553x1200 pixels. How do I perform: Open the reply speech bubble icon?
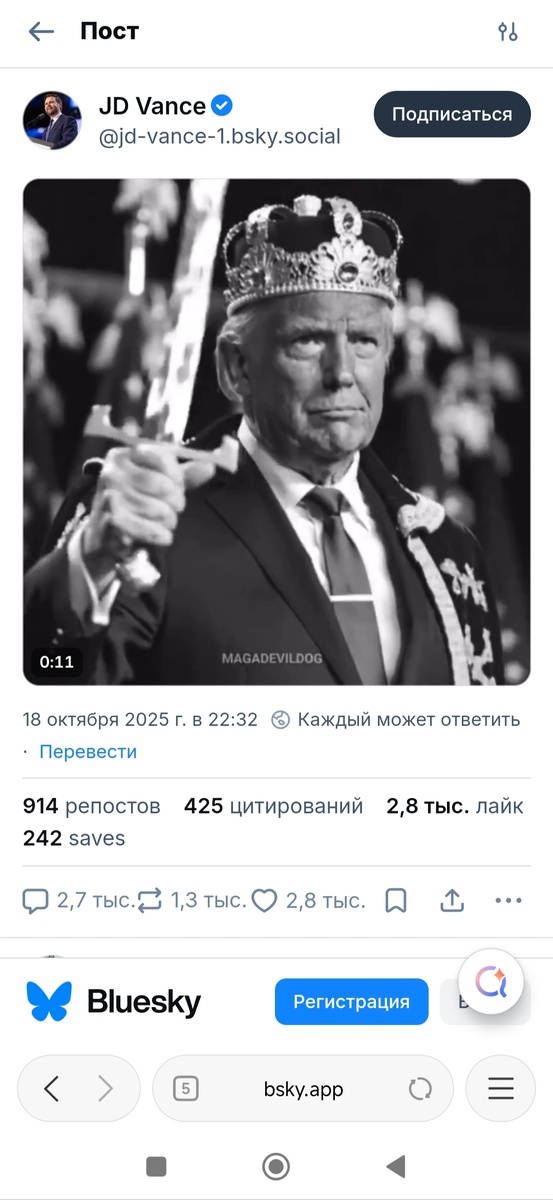35,901
